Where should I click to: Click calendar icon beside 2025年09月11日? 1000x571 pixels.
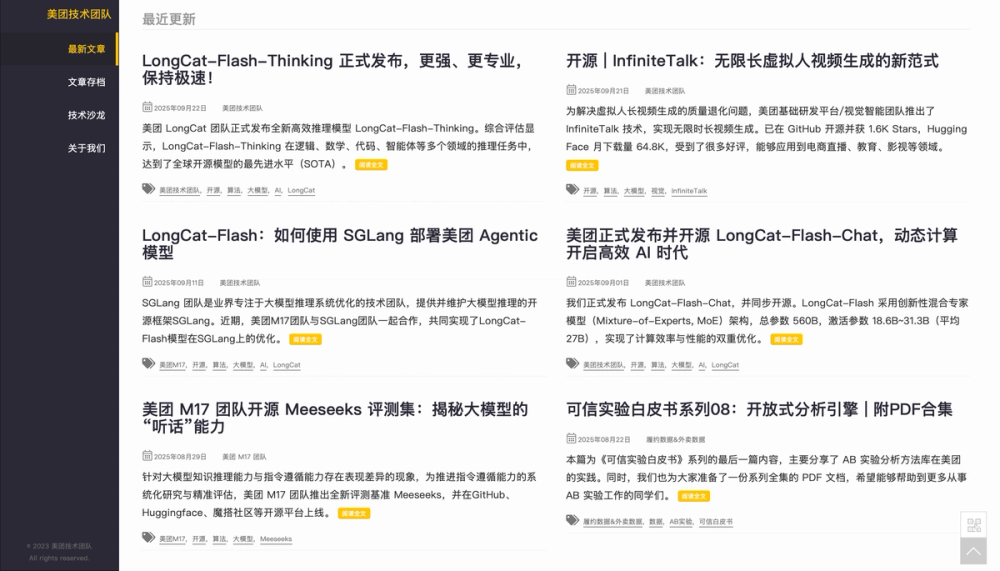[147, 281]
